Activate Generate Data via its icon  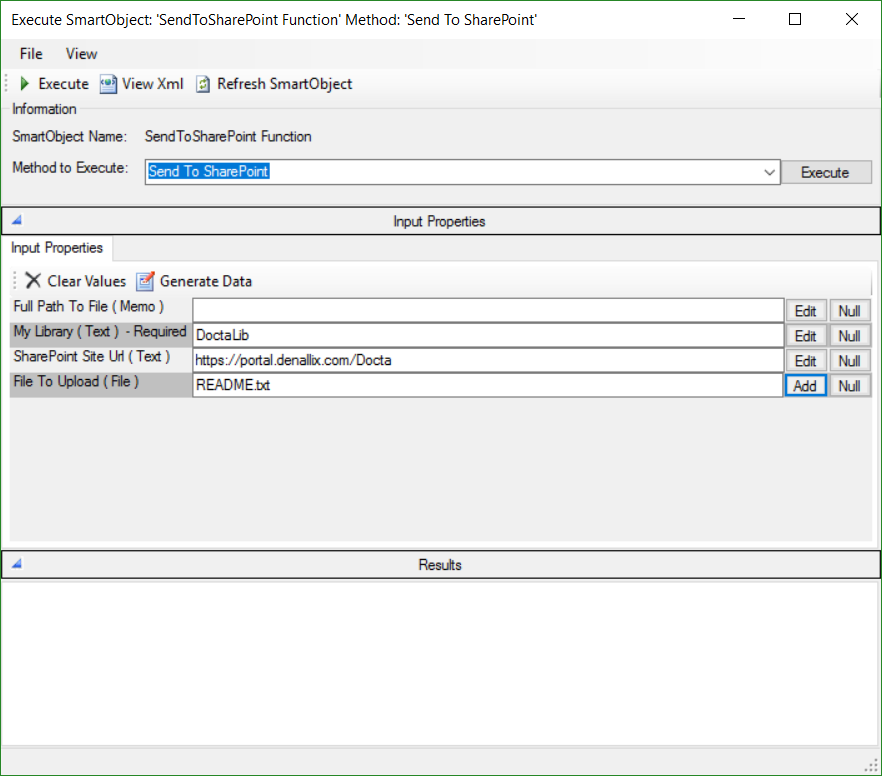[146, 281]
